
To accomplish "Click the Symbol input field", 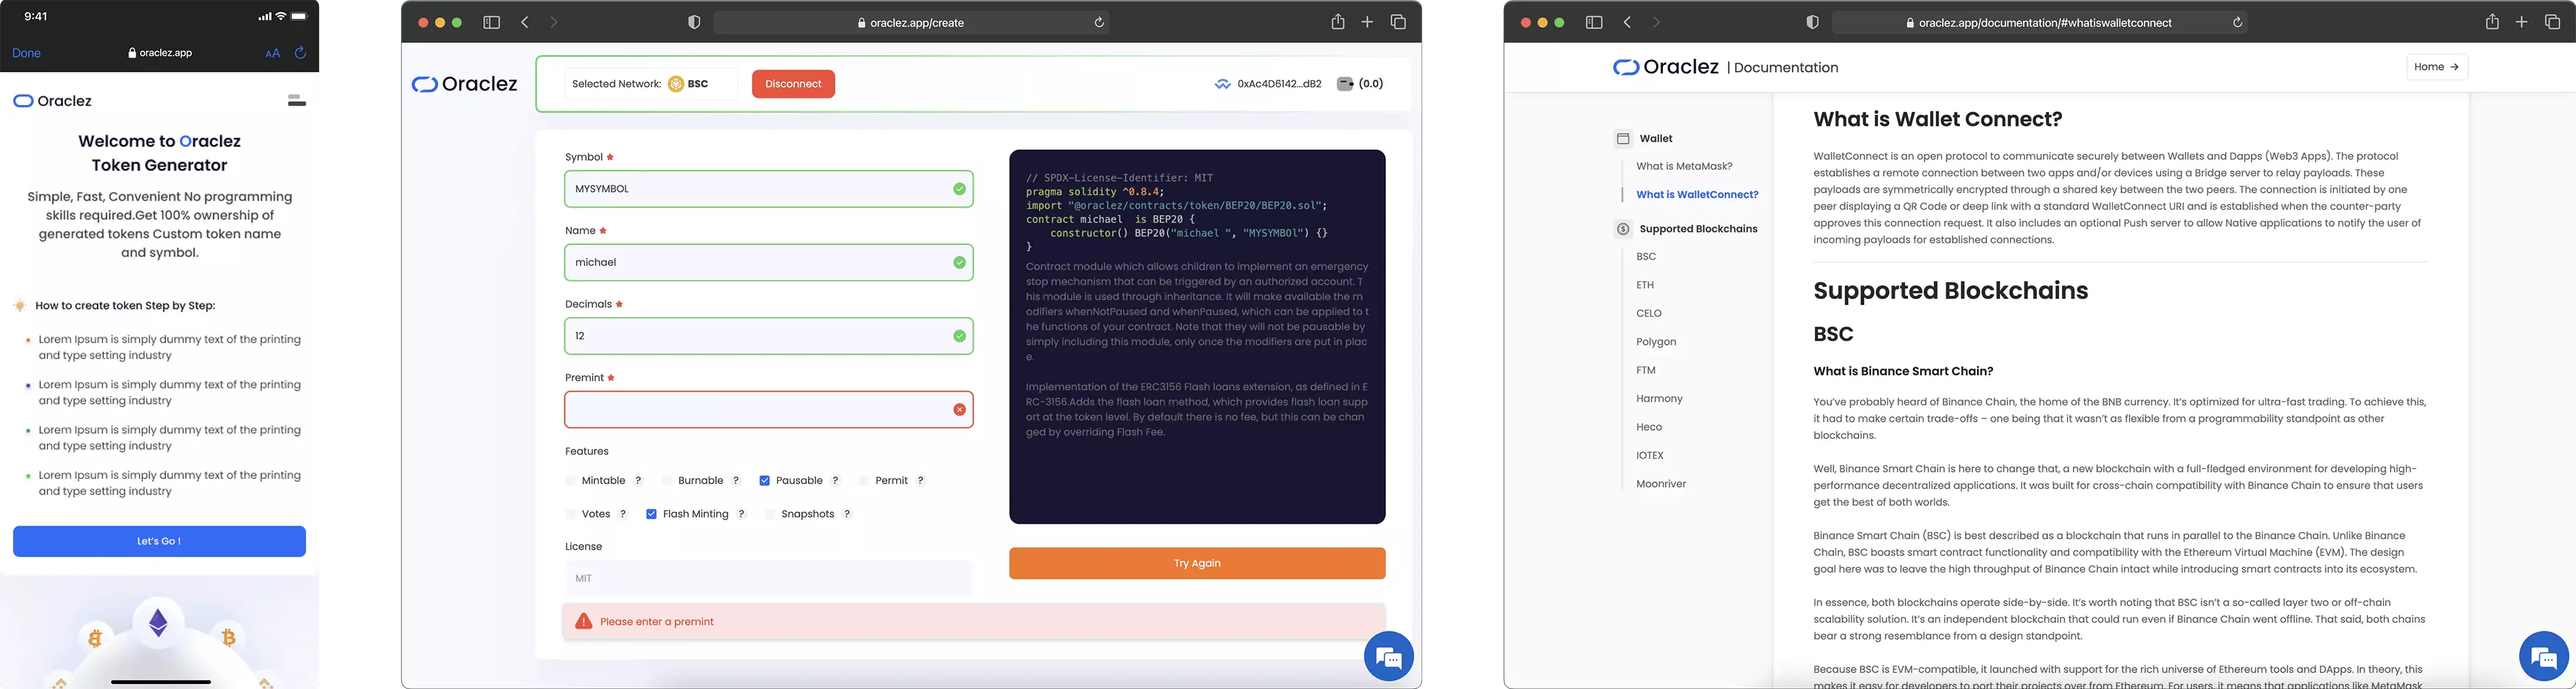I will click(768, 189).
